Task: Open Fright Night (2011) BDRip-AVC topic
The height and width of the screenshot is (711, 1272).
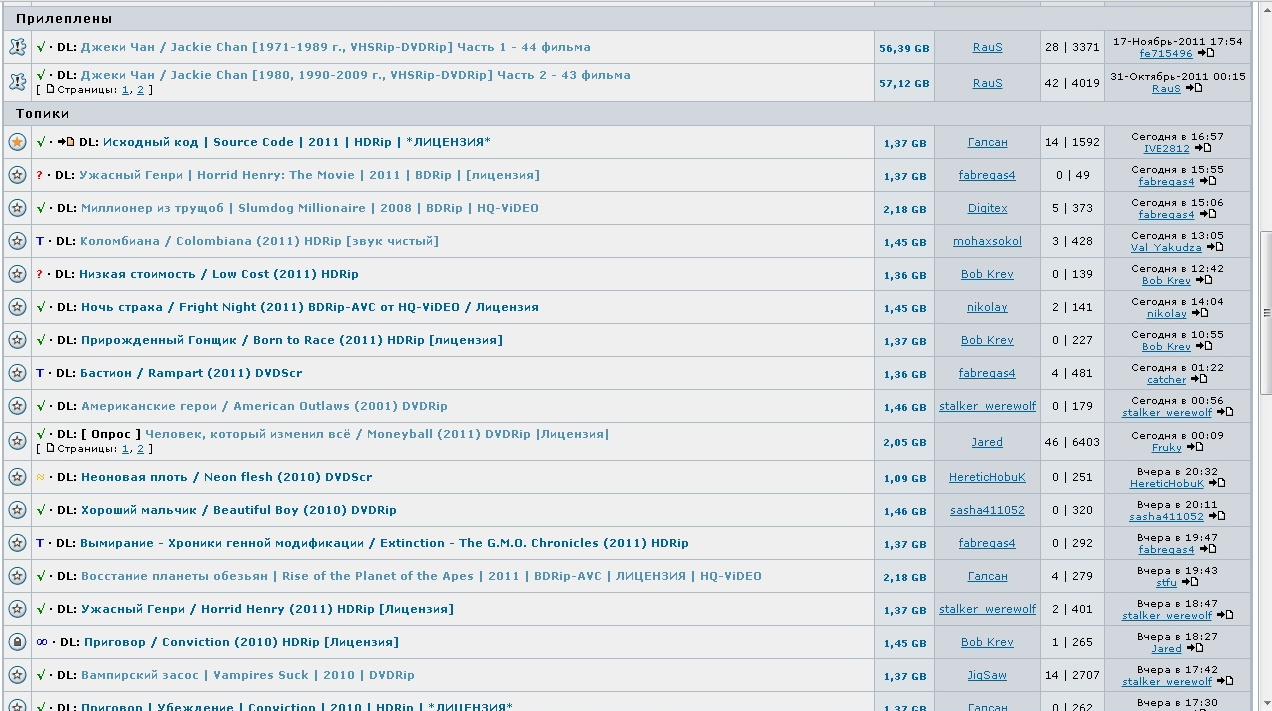Action: coord(309,307)
